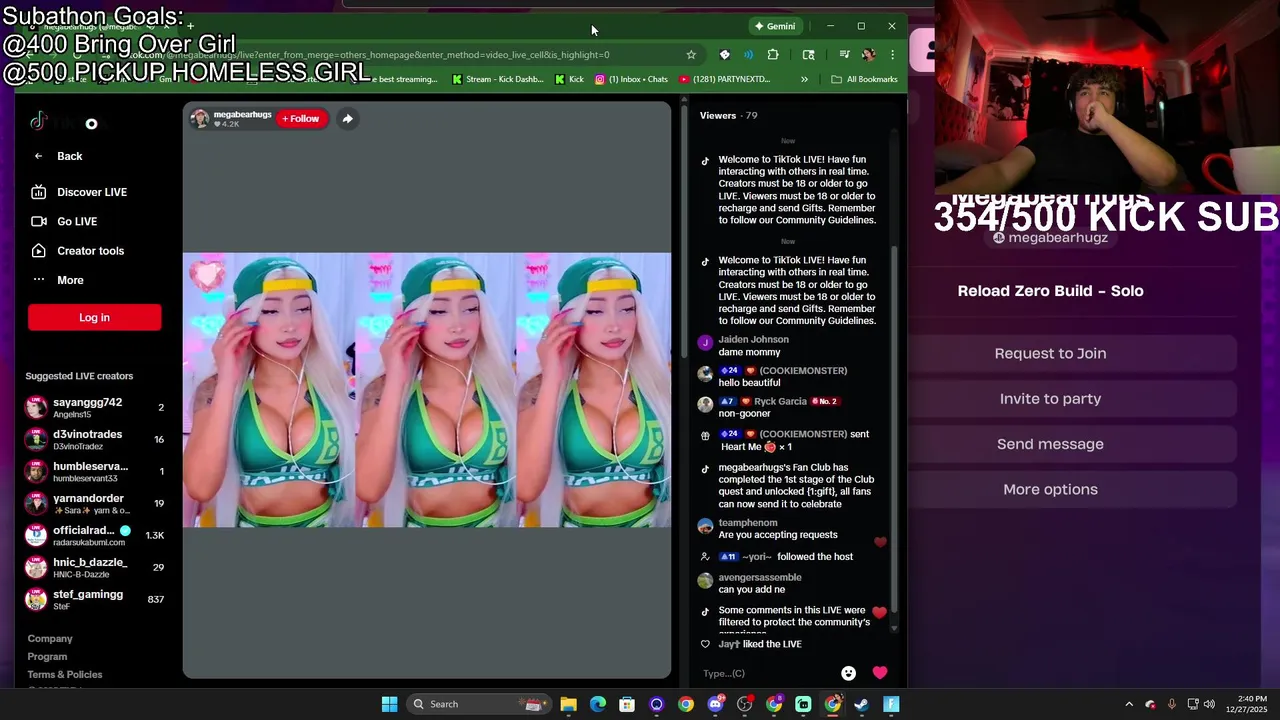Open File Explorer from taskbar
Viewport: 1280px width, 720px height.
click(568, 704)
